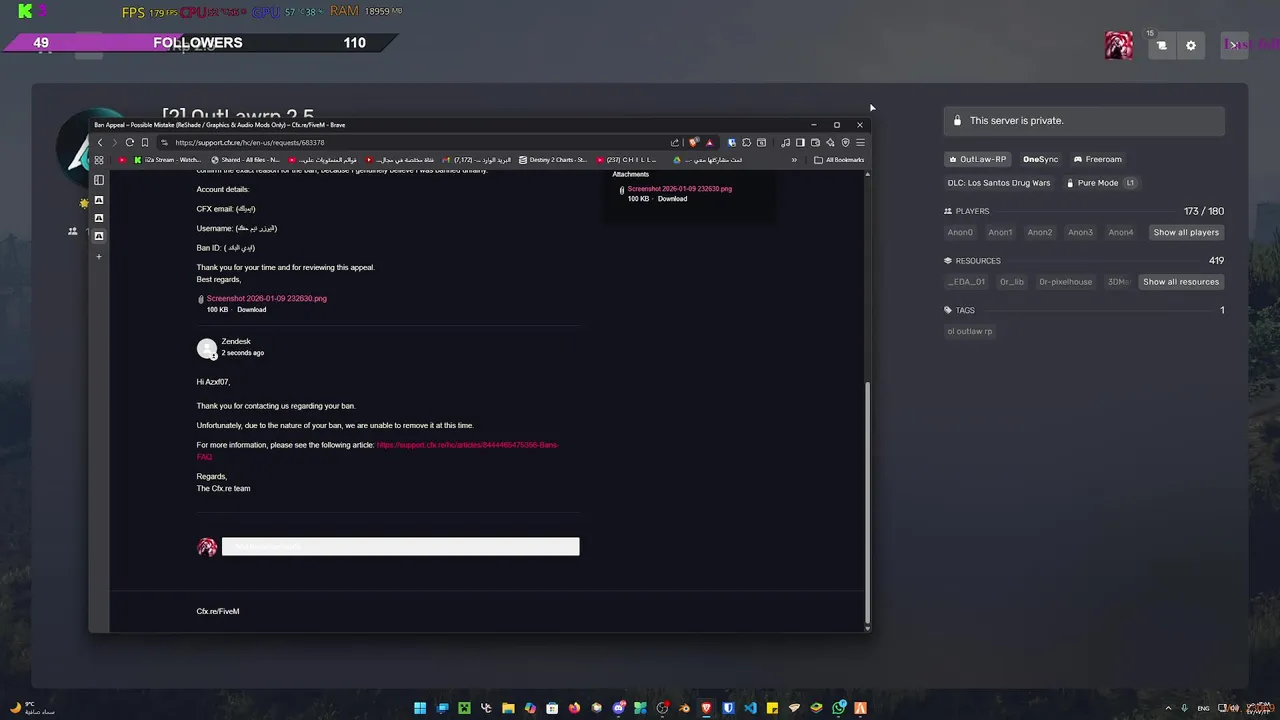This screenshot has height=720, width=1280.
Task: Click DLC: Los Santos Drug Wars label
Action: pyautogui.click(x=999, y=183)
